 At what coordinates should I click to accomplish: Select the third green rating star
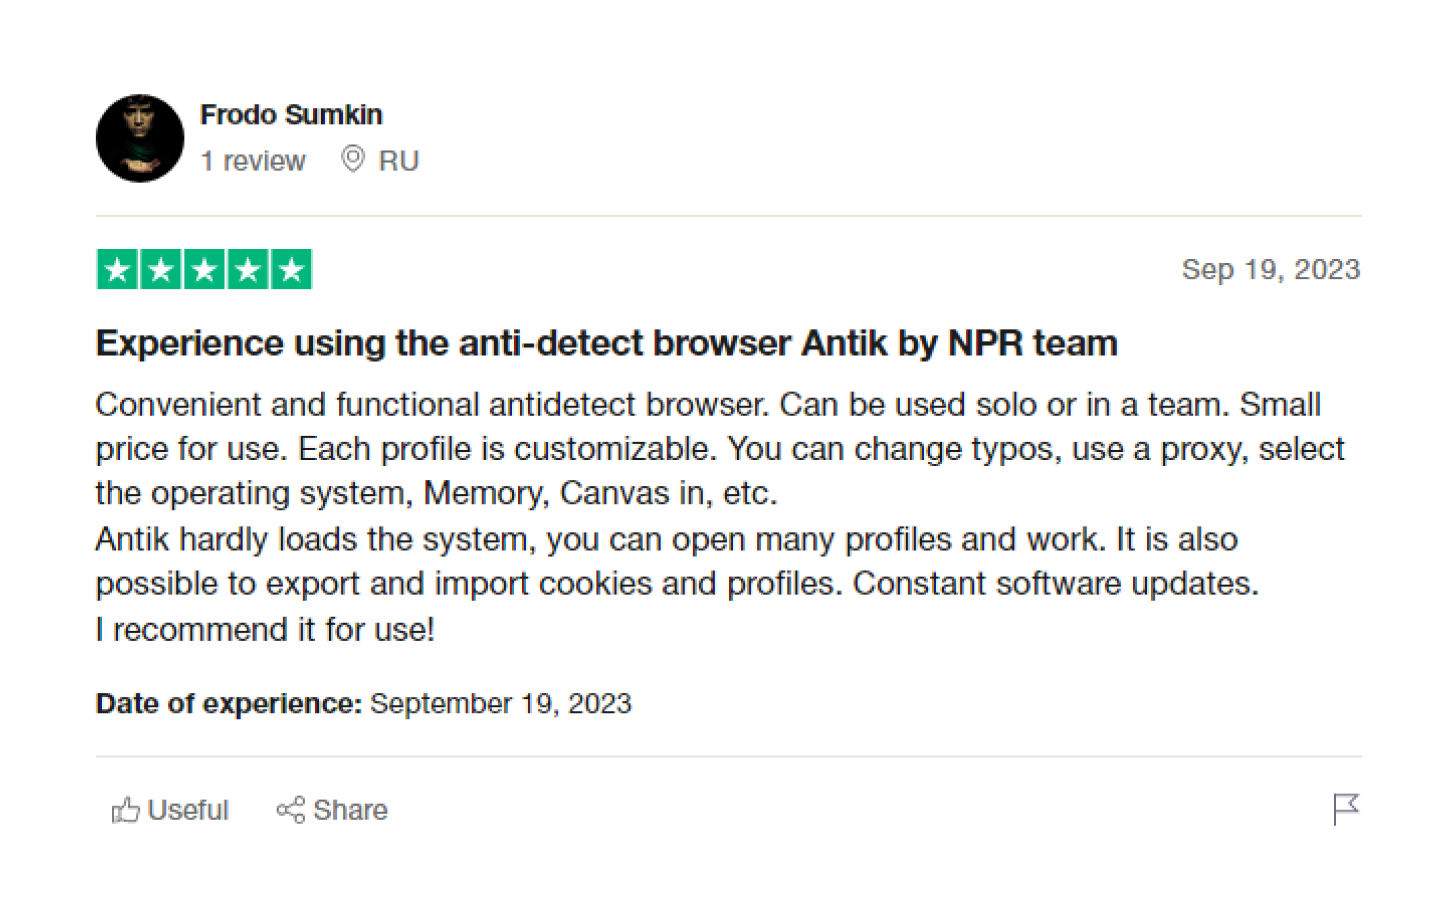tap(204, 270)
